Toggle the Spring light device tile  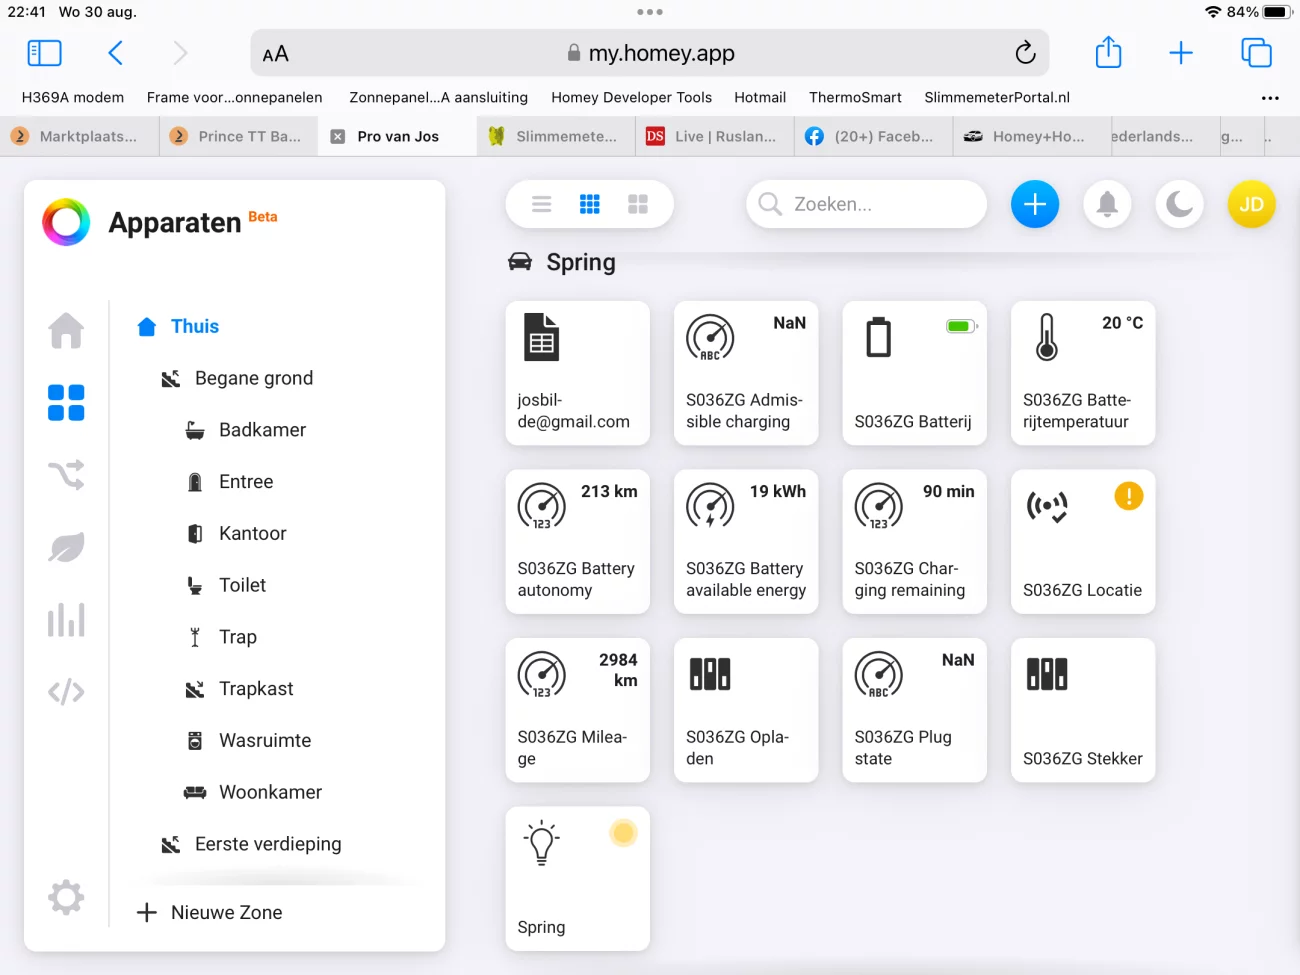point(577,878)
